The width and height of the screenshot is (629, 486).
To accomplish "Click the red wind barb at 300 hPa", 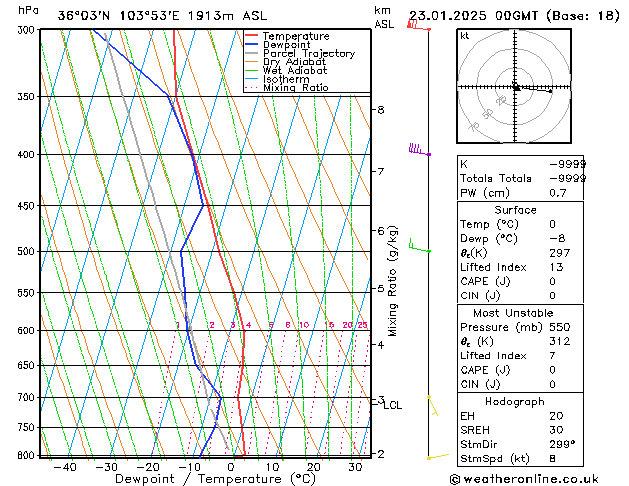I will [418, 25].
